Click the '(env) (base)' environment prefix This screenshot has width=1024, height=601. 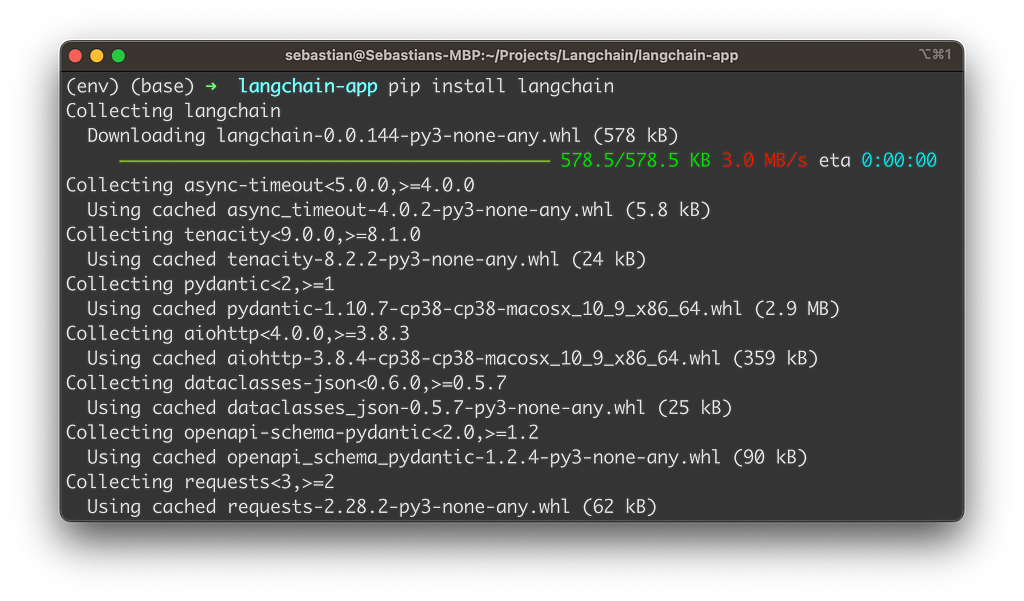coord(130,86)
